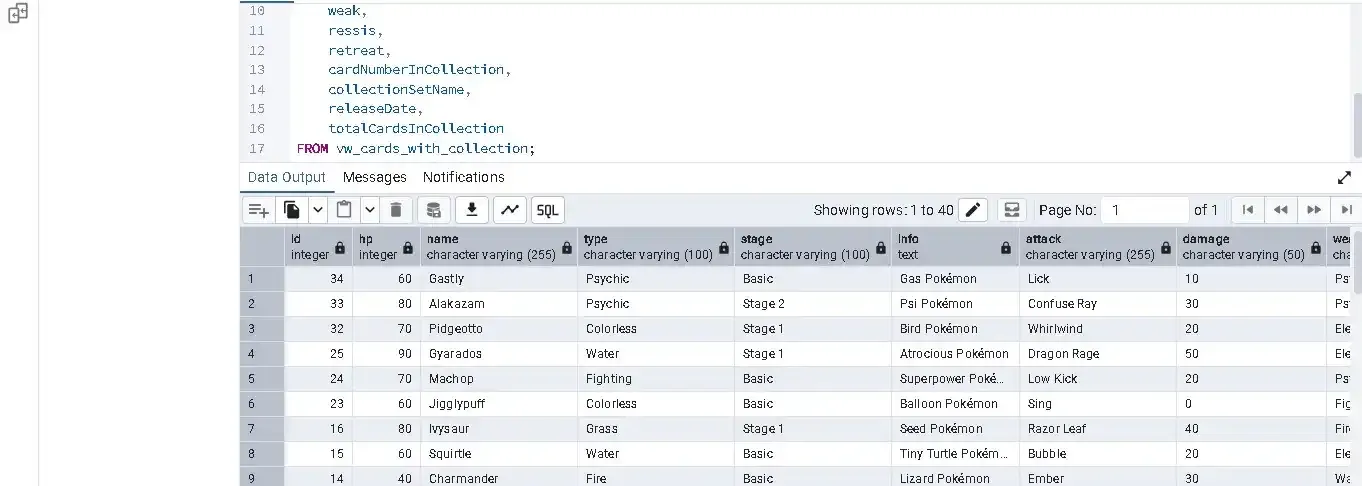Switch to the Messages tab
The image size is (1362, 486).
[x=374, y=177]
